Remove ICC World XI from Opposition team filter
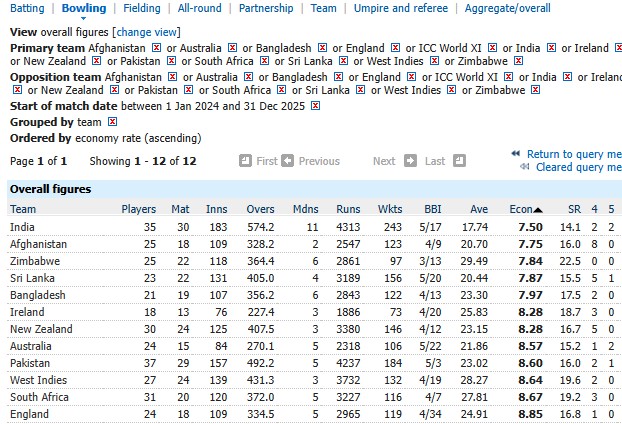The height and width of the screenshot is (424, 622). pyautogui.click(x=509, y=77)
